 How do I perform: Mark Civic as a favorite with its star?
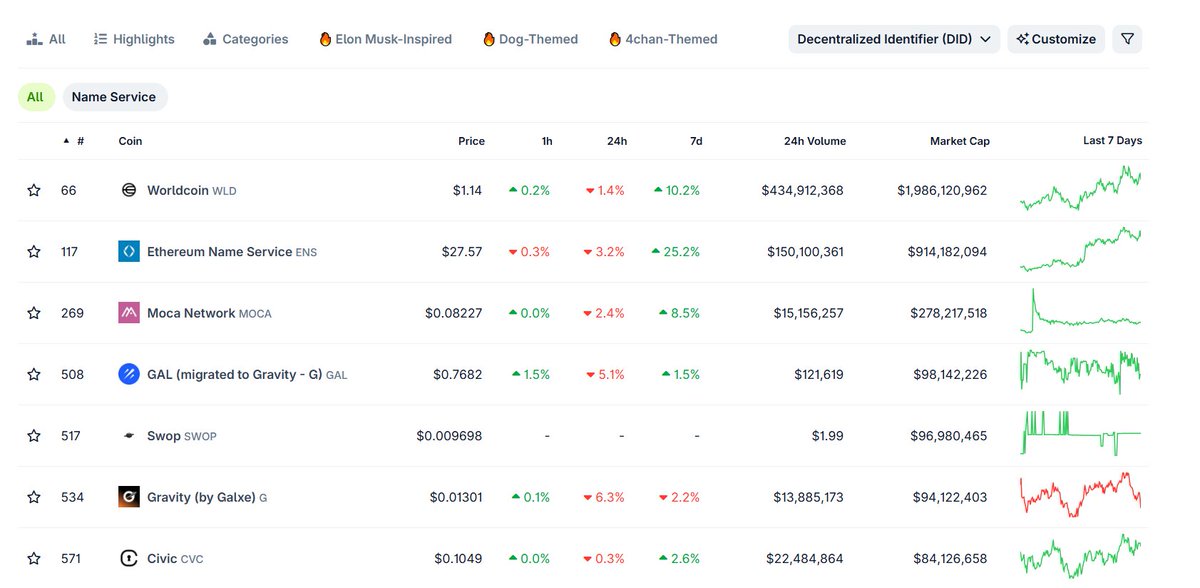pyautogui.click(x=34, y=559)
